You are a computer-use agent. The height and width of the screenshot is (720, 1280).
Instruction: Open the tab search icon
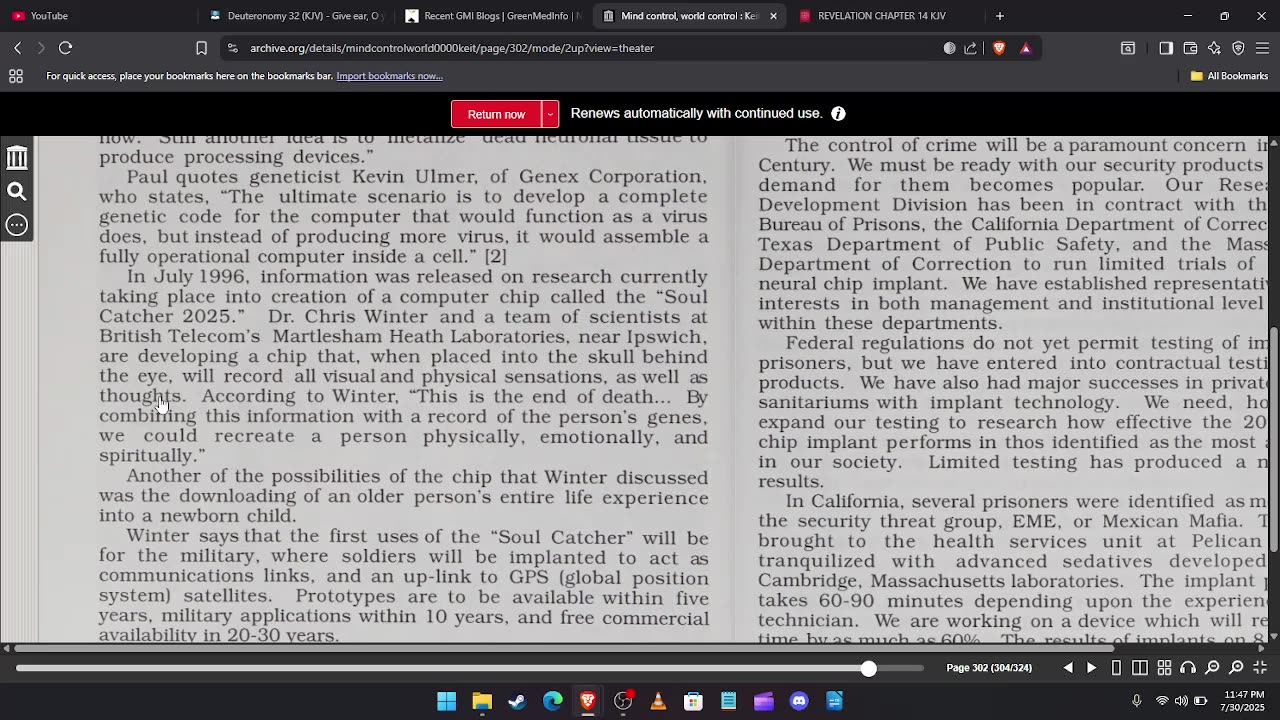coord(1128,48)
